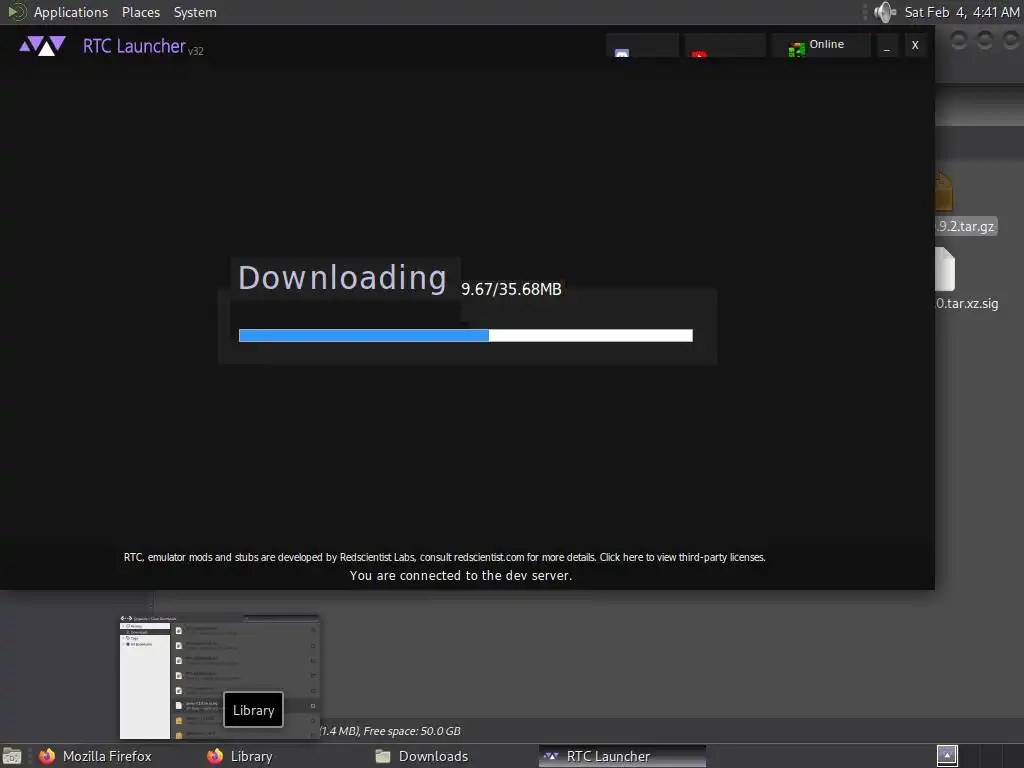Open the Places menu
Viewport: 1024px width, 768px height.
141,12
